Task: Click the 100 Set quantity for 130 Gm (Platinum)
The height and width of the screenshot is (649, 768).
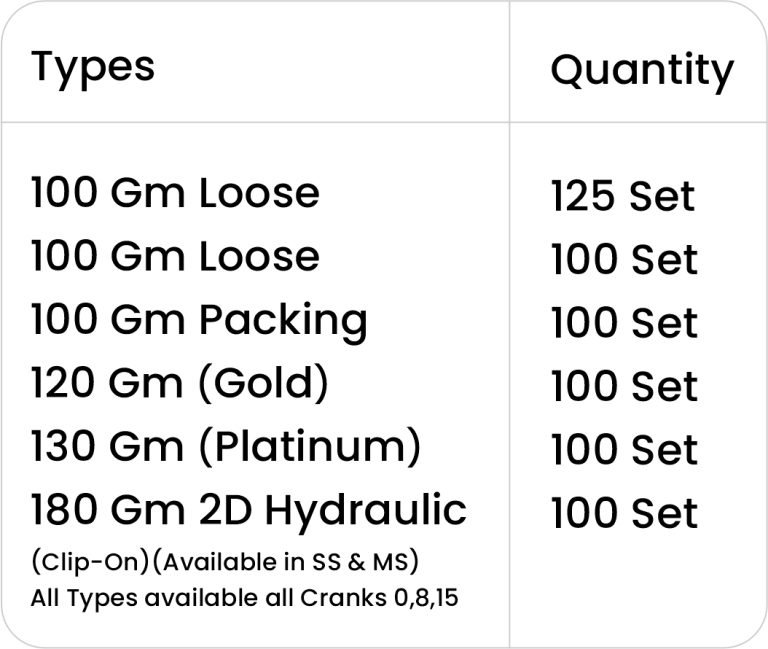Action: pyautogui.click(x=624, y=450)
